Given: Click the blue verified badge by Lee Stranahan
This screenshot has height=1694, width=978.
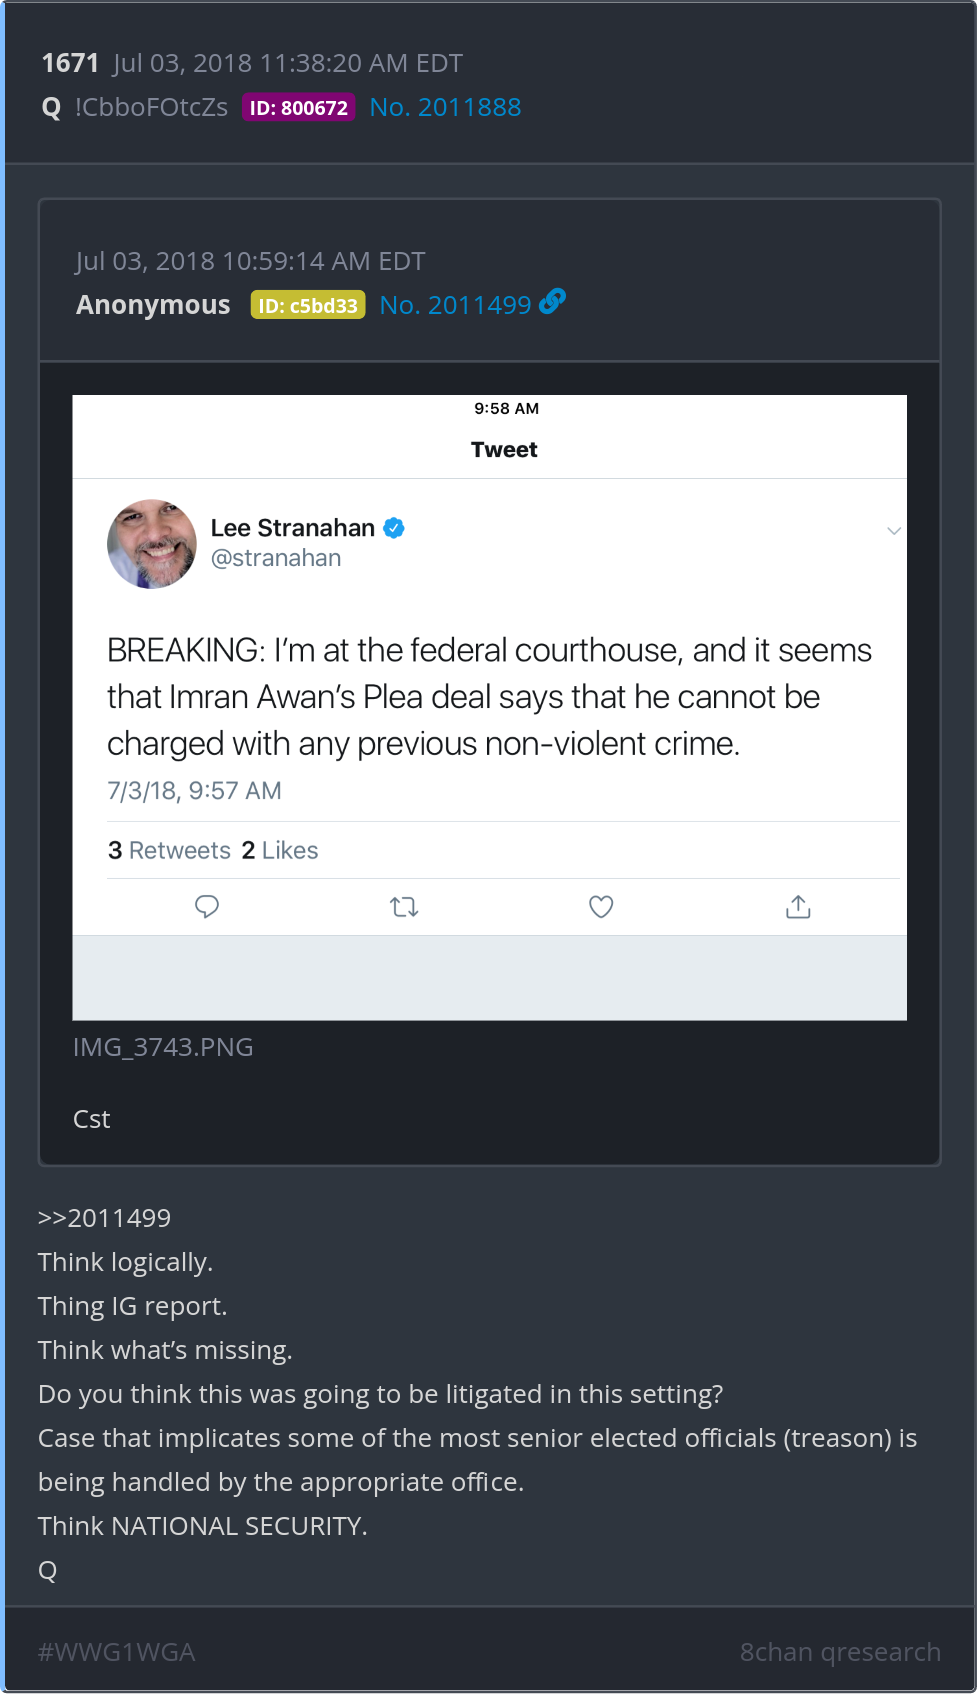Looking at the screenshot, I should click(x=394, y=528).
